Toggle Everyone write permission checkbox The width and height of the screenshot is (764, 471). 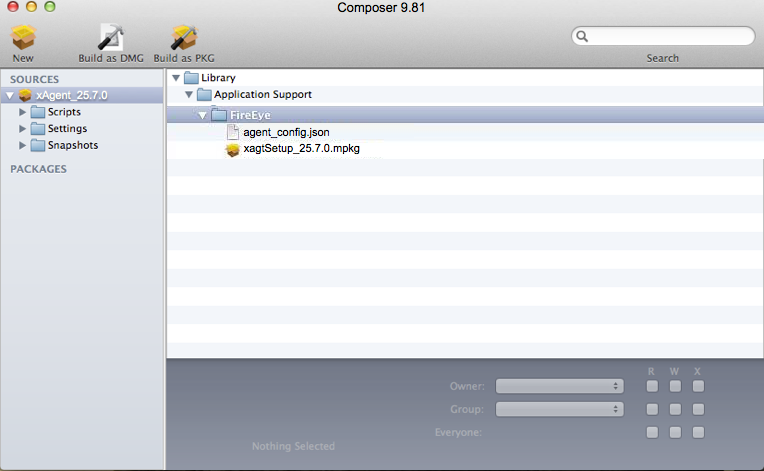675,432
